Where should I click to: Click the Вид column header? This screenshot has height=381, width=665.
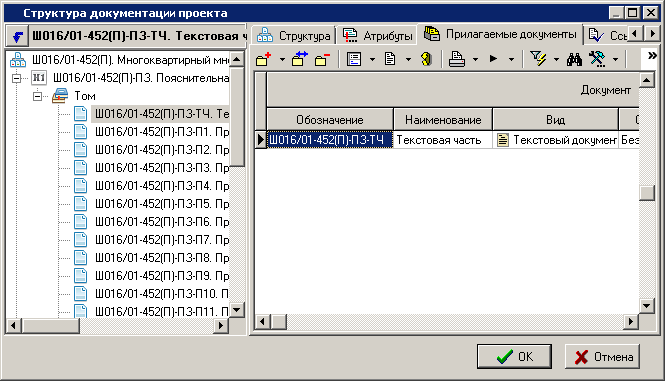coord(555,120)
